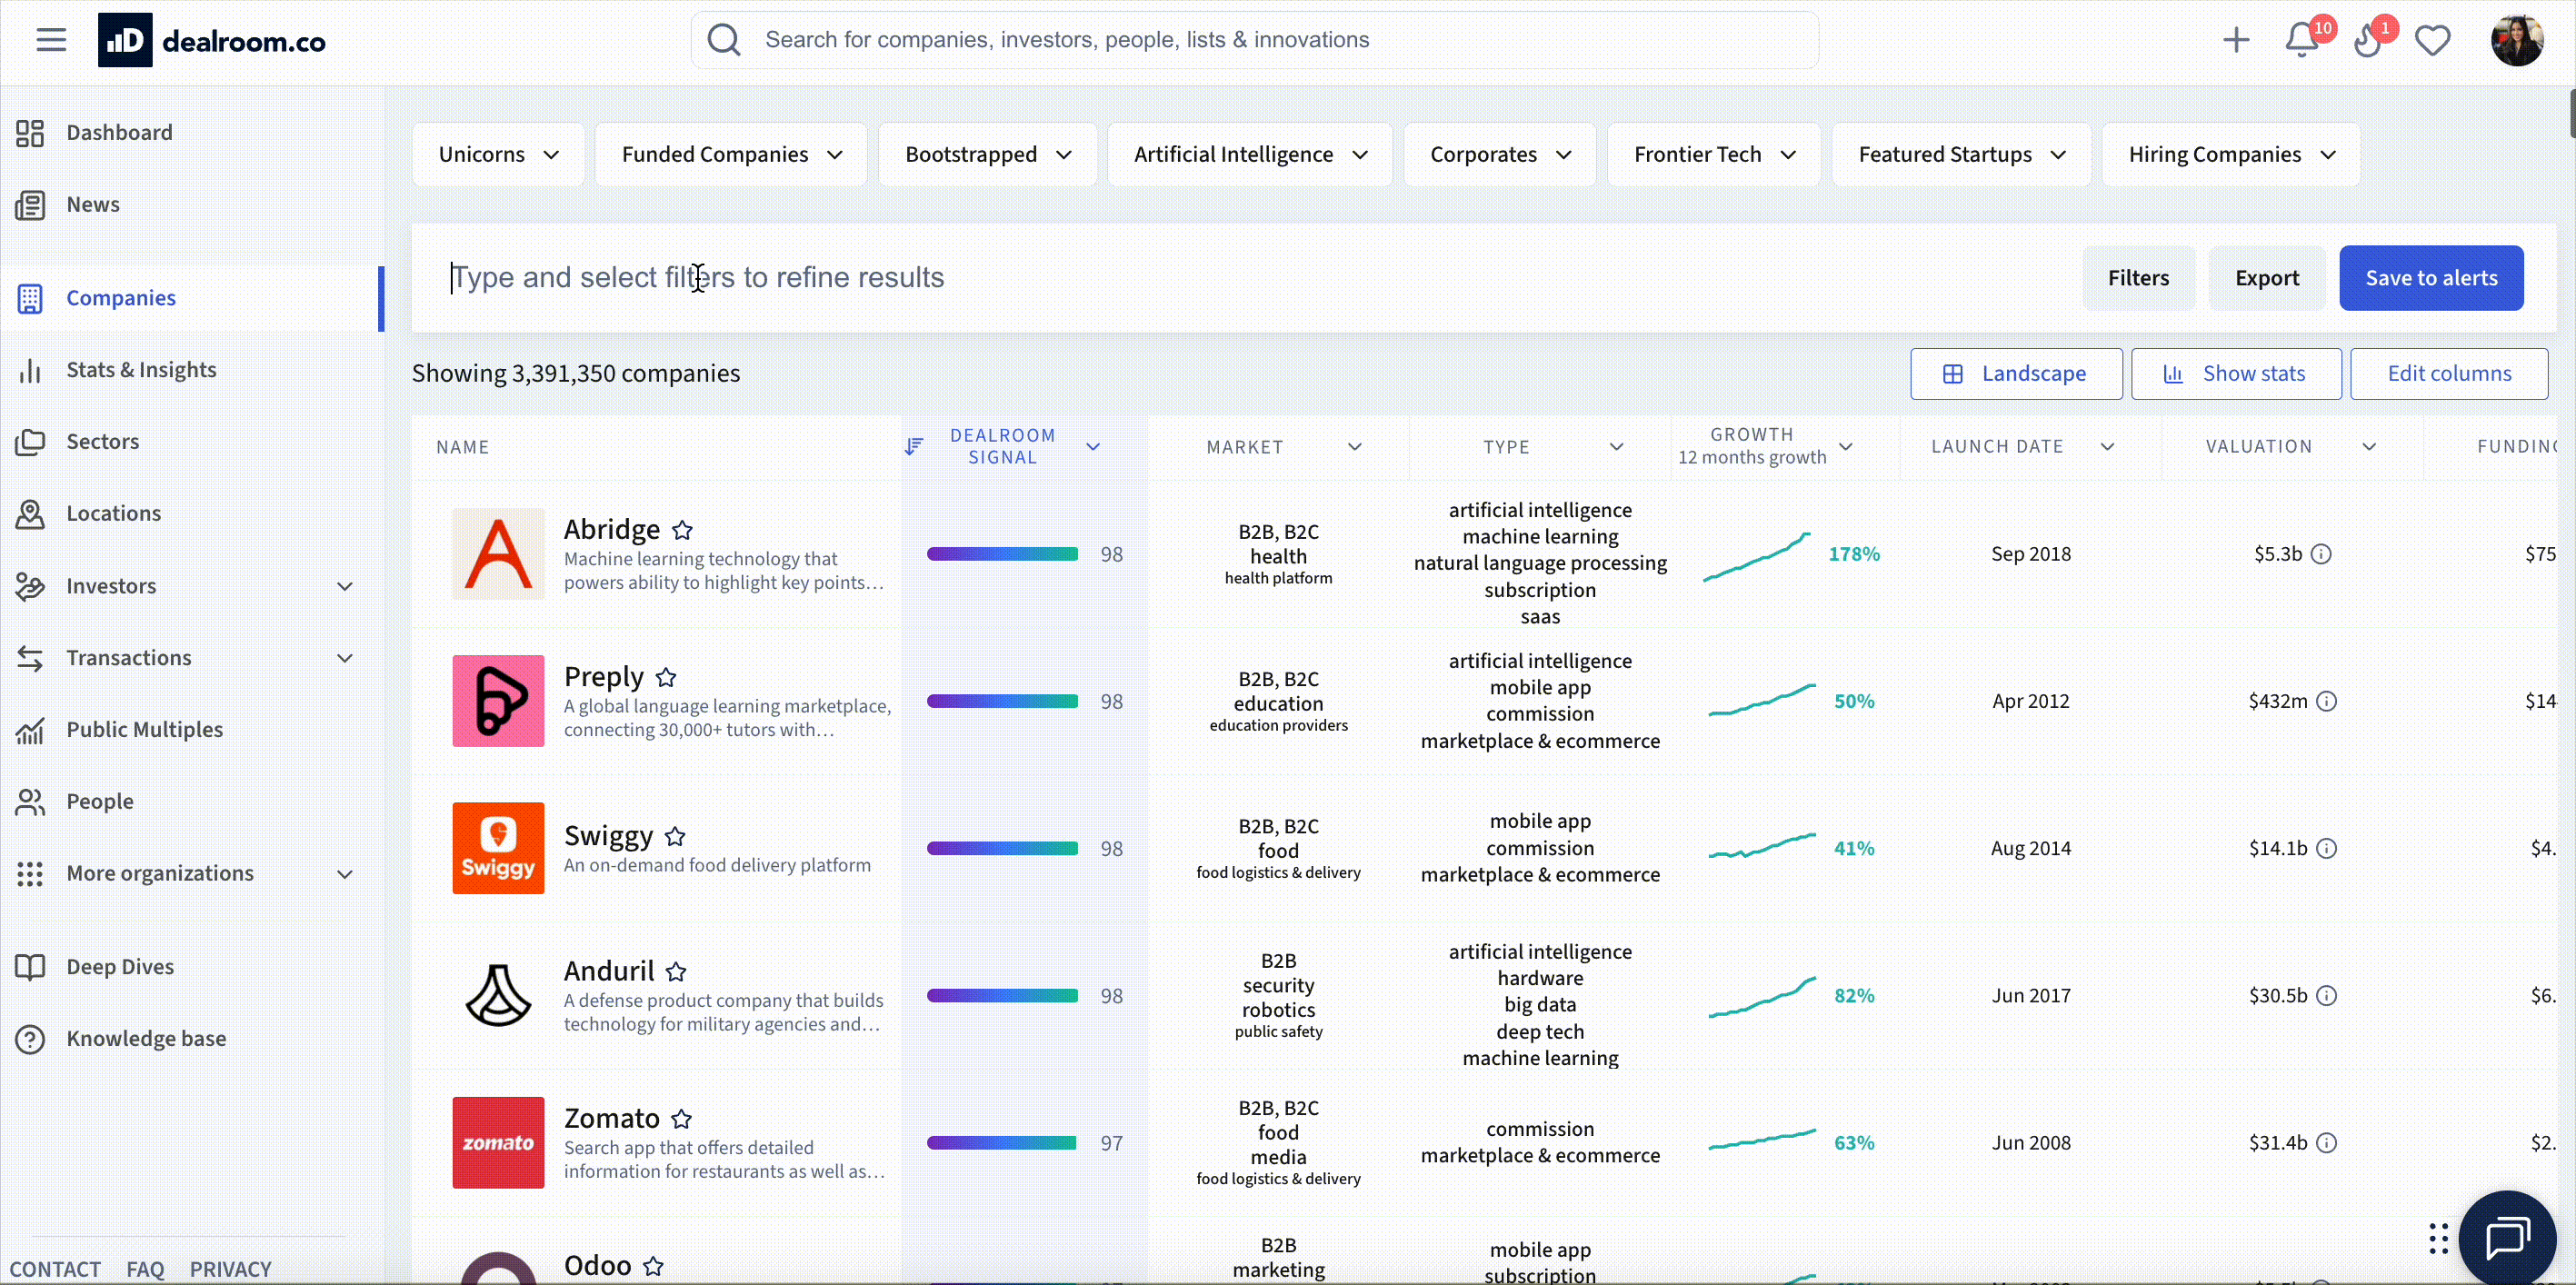Viewport: 2576px width, 1285px height.
Task: Click the info icon next to $432m valuation
Action: (2327, 701)
